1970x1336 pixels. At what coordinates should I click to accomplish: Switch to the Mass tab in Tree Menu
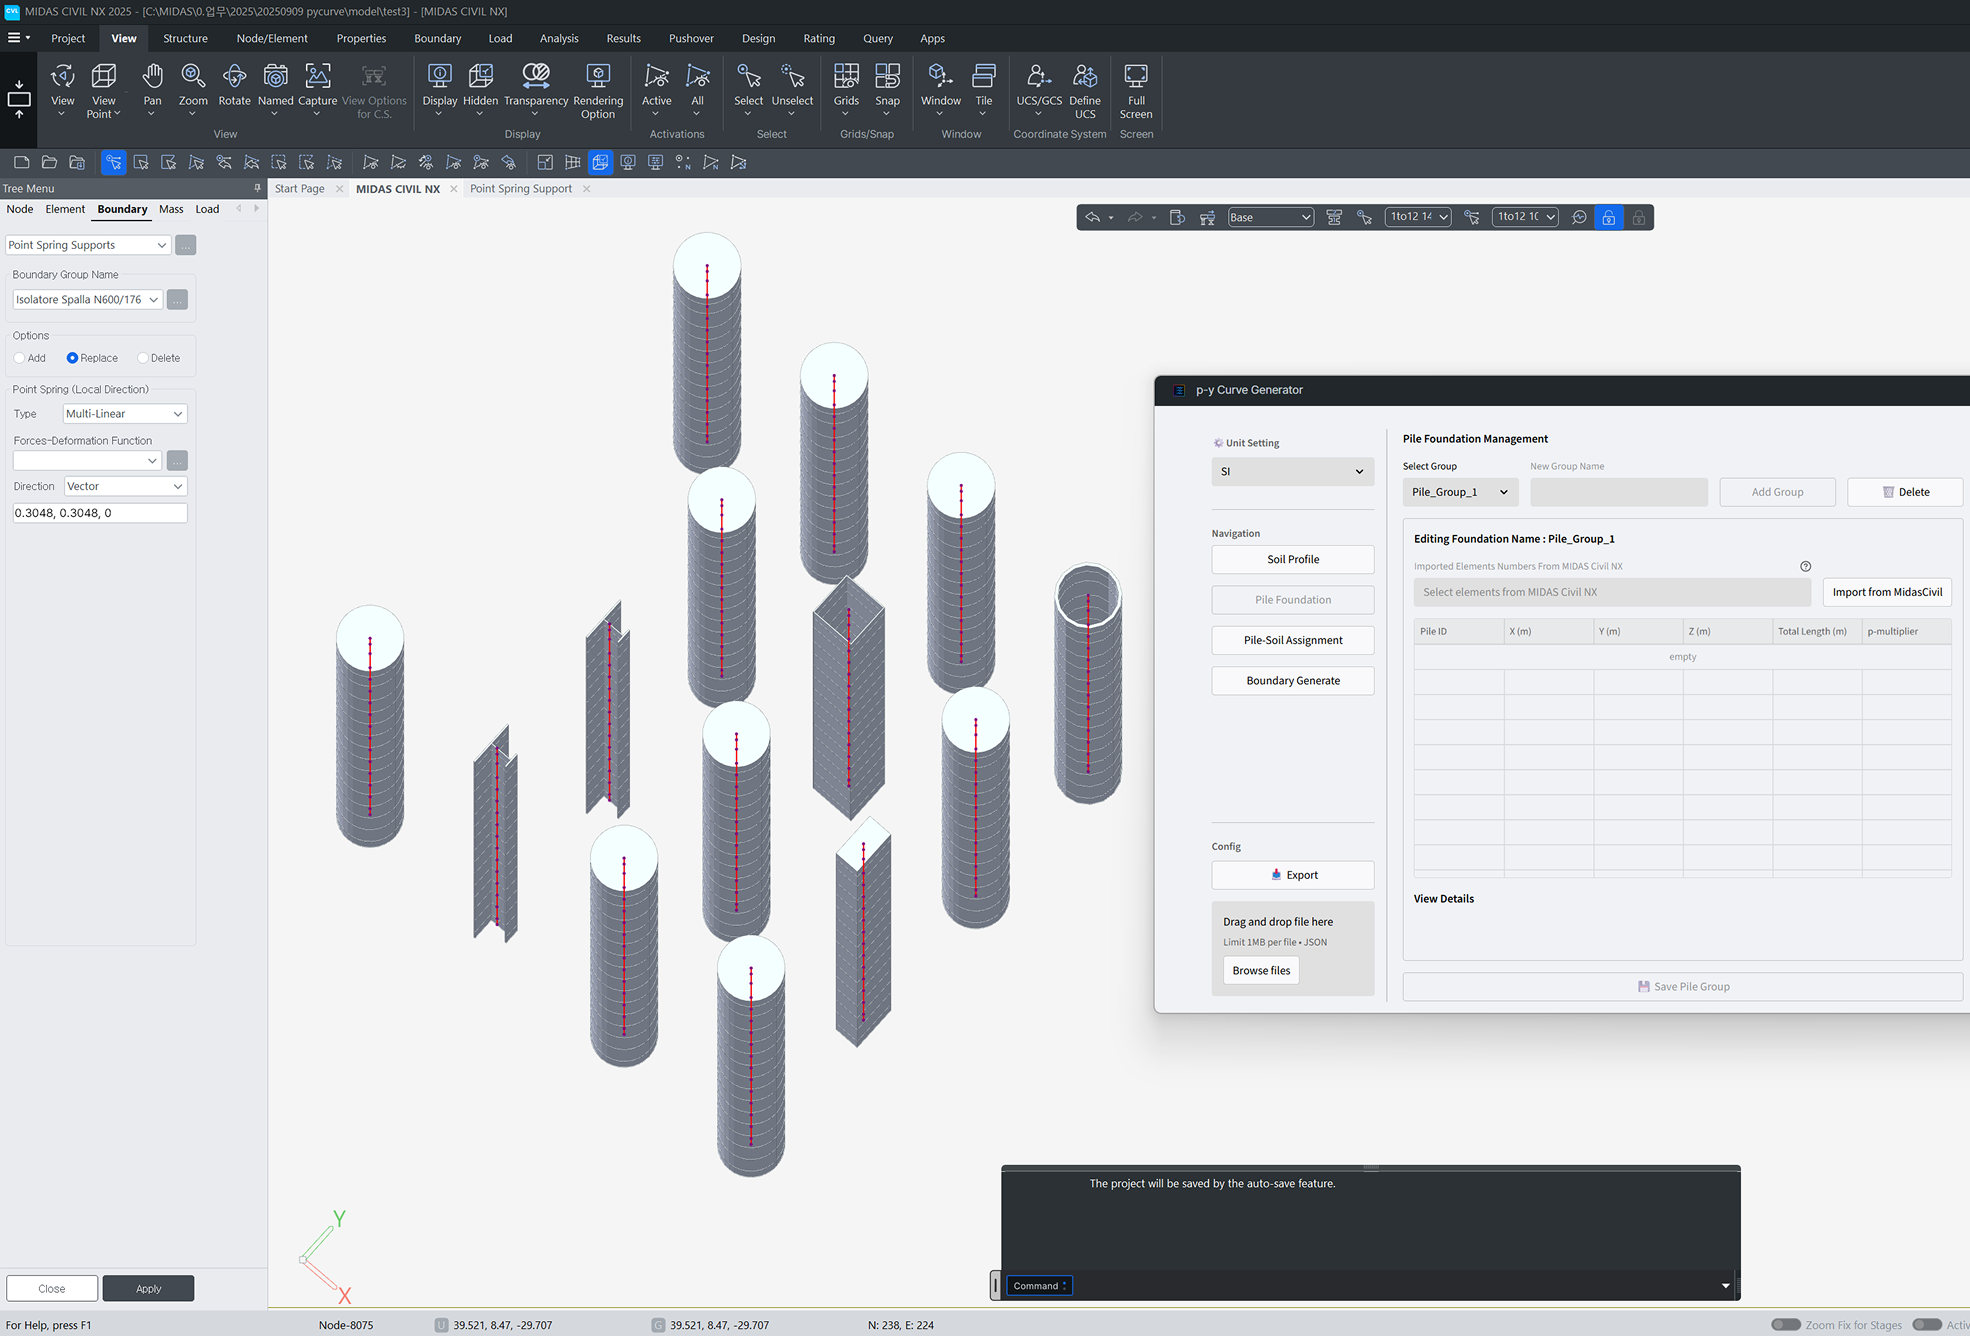click(x=171, y=209)
